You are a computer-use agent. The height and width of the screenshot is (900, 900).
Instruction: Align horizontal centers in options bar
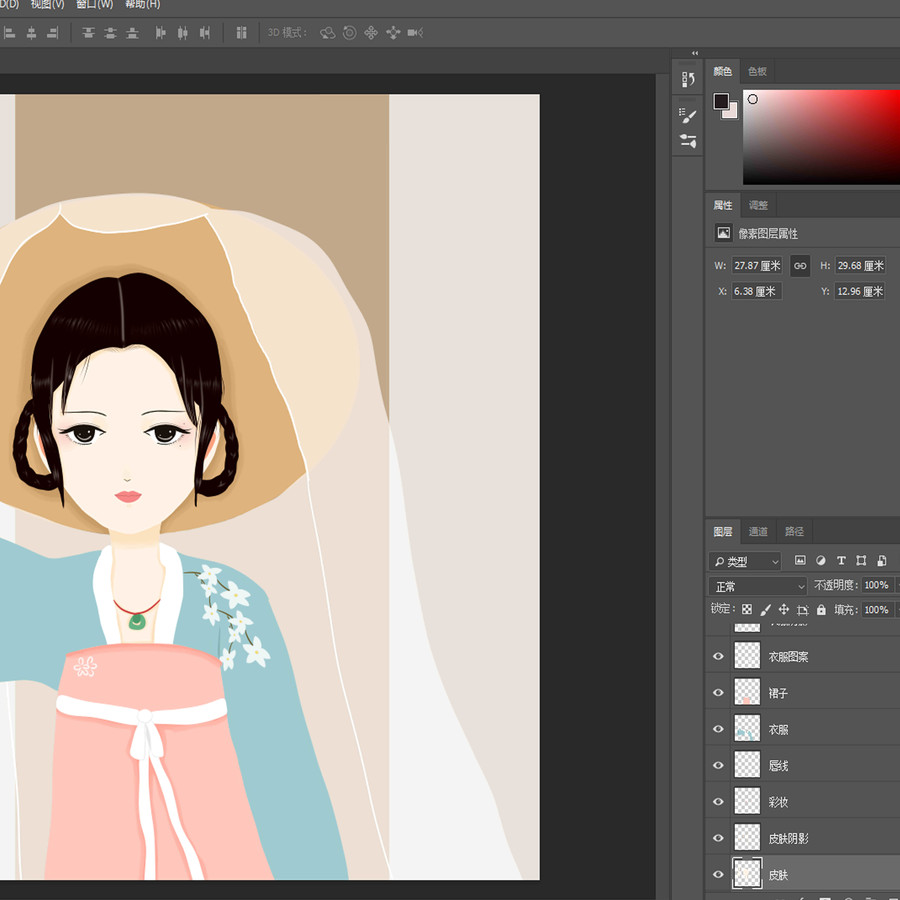pyautogui.click(x=32, y=33)
